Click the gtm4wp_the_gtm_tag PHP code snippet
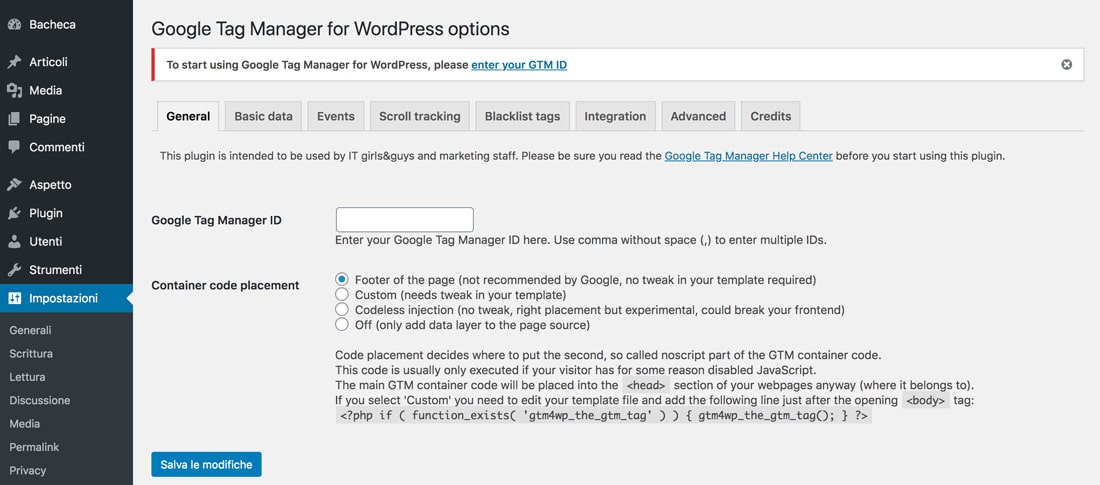Image resolution: width=1100 pixels, height=485 pixels. tap(603, 416)
